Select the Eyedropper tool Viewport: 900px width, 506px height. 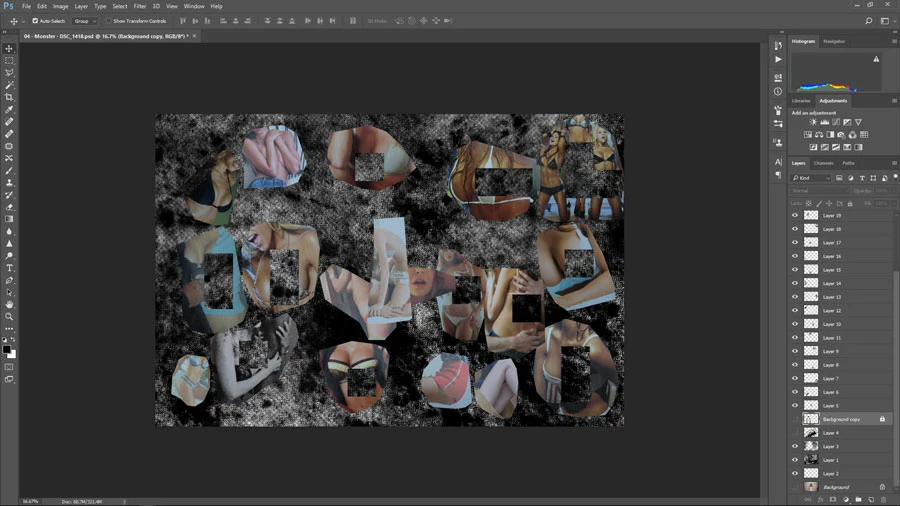coord(9,110)
